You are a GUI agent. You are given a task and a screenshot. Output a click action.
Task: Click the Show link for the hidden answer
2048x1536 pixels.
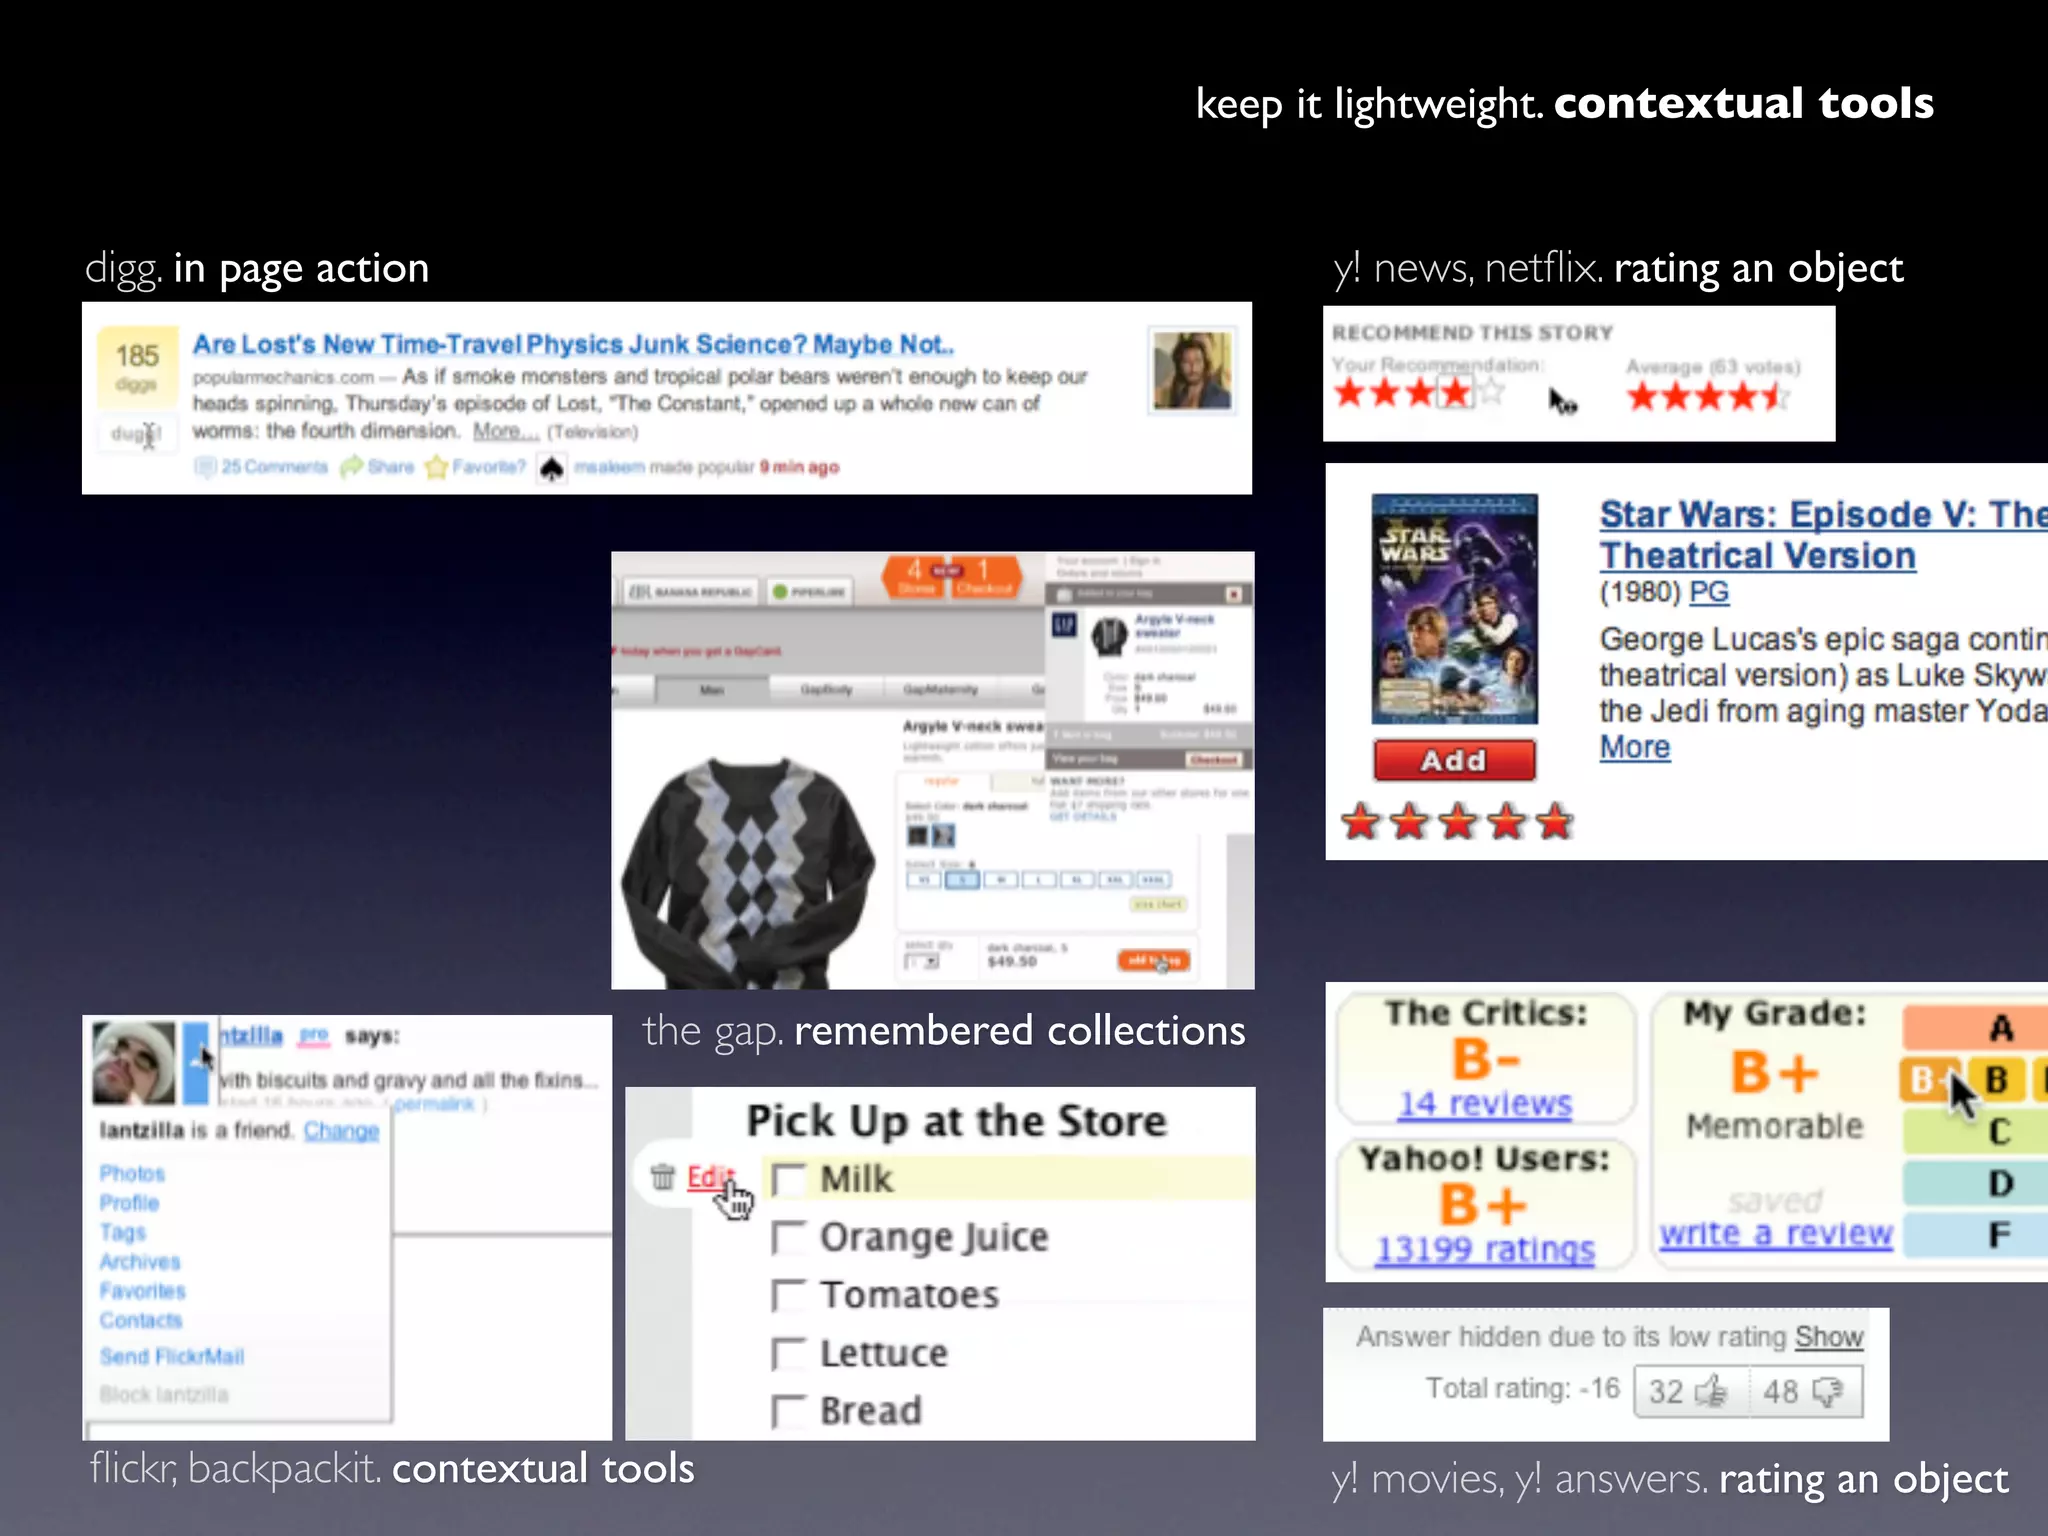pyautogui.click(x=1829, y=1337)
